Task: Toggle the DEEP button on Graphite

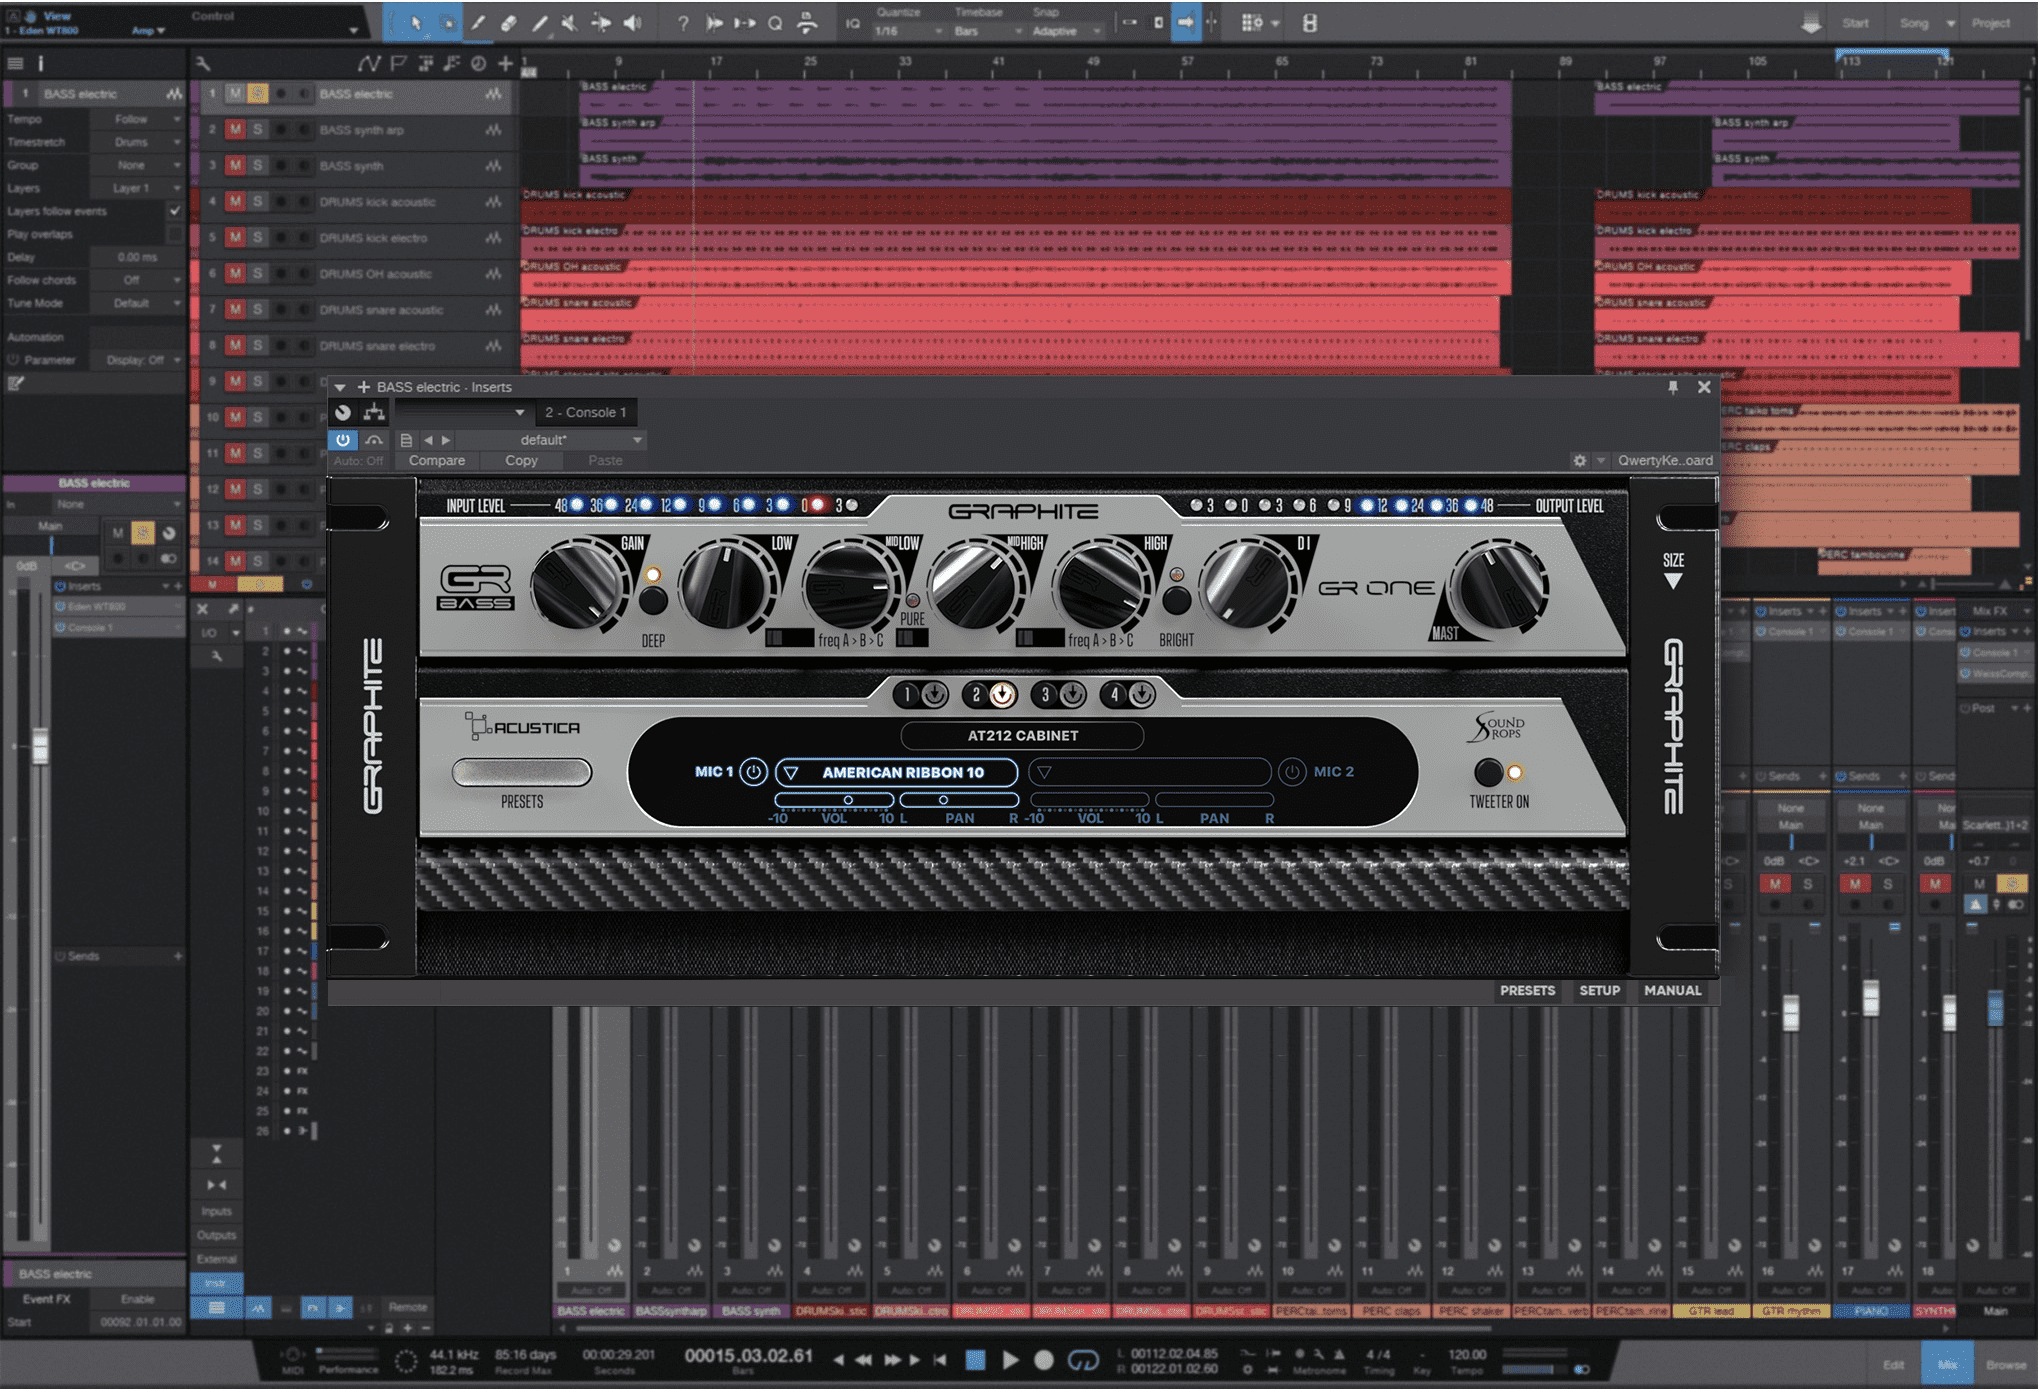Action: [653, 601]
